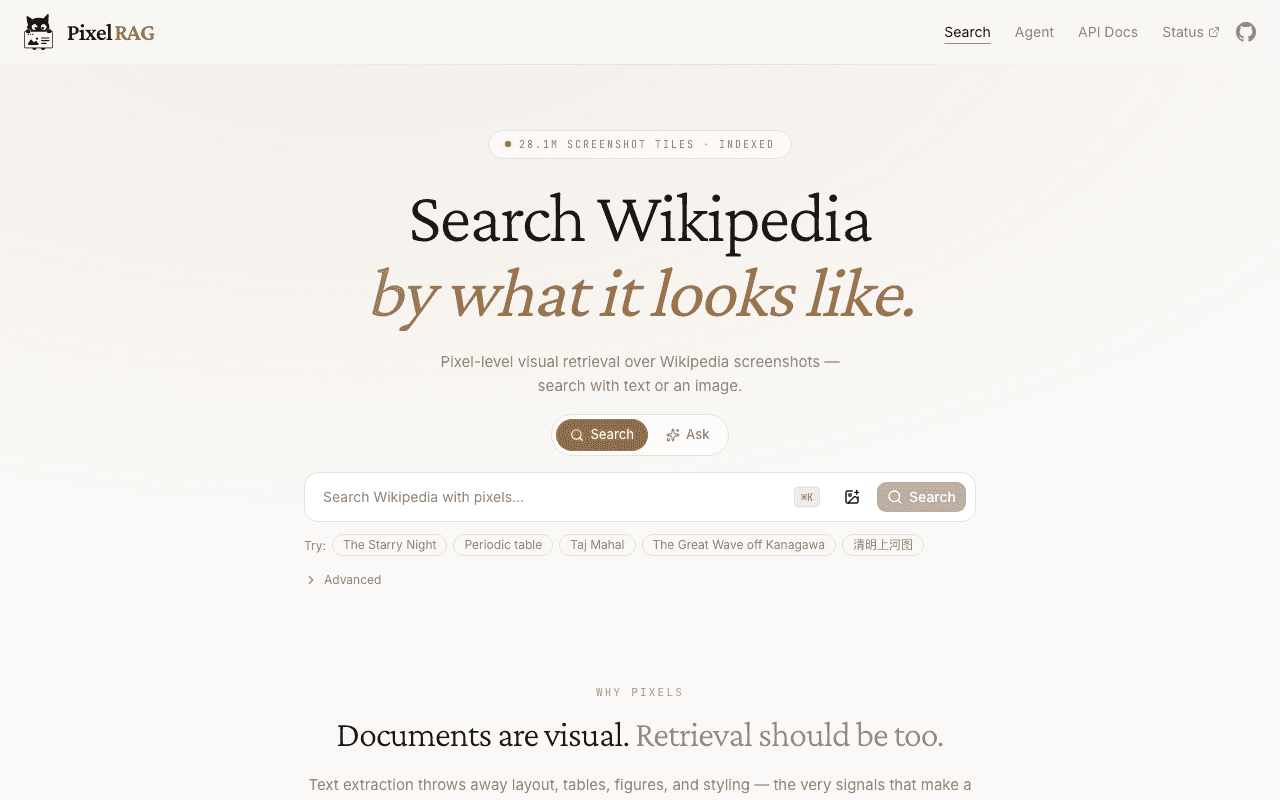Try The Great Wave off Kanagawa suggestion

click(x=739, y=545)
